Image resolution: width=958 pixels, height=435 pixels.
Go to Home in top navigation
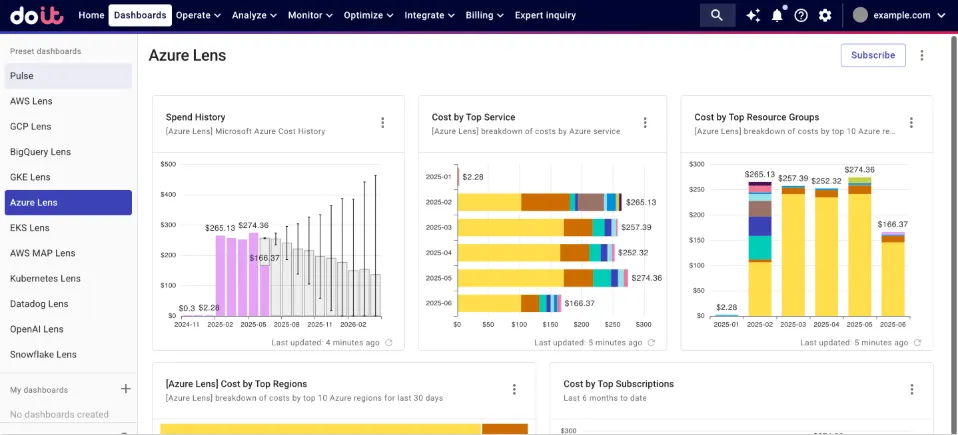[x=91, y=15]
